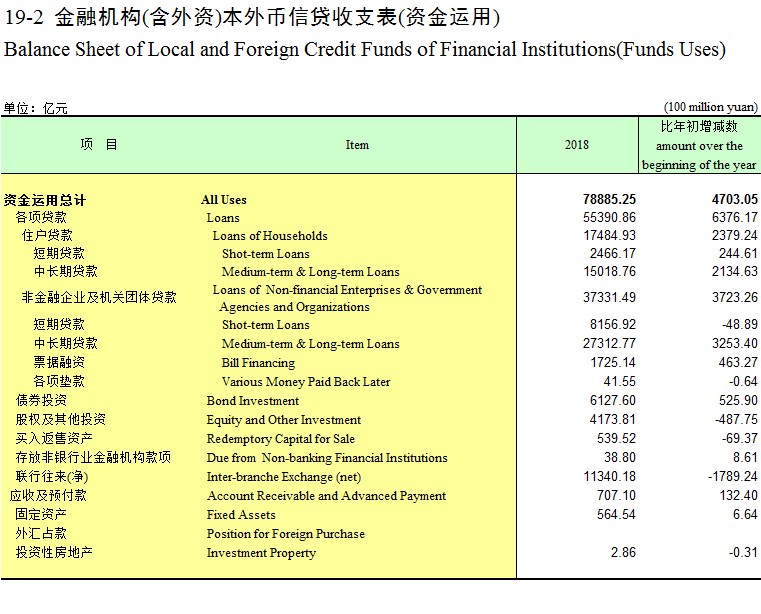Click the value -0.64
Viewport: 761px width, 614px height.
743,381
